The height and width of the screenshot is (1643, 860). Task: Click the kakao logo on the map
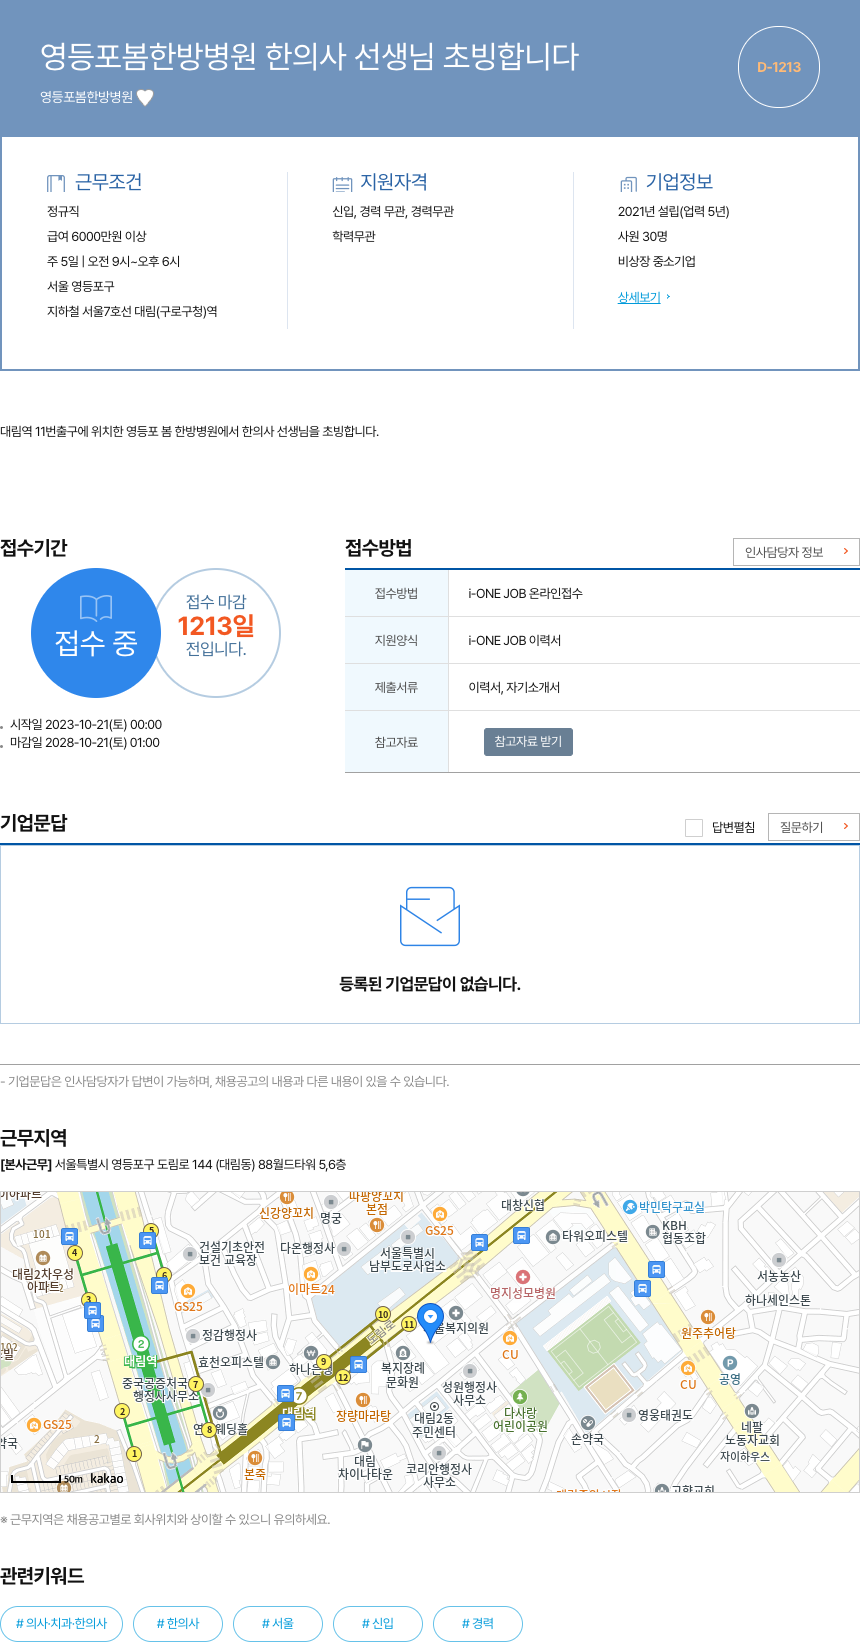pyautogui.click(x=107, y=1479)
